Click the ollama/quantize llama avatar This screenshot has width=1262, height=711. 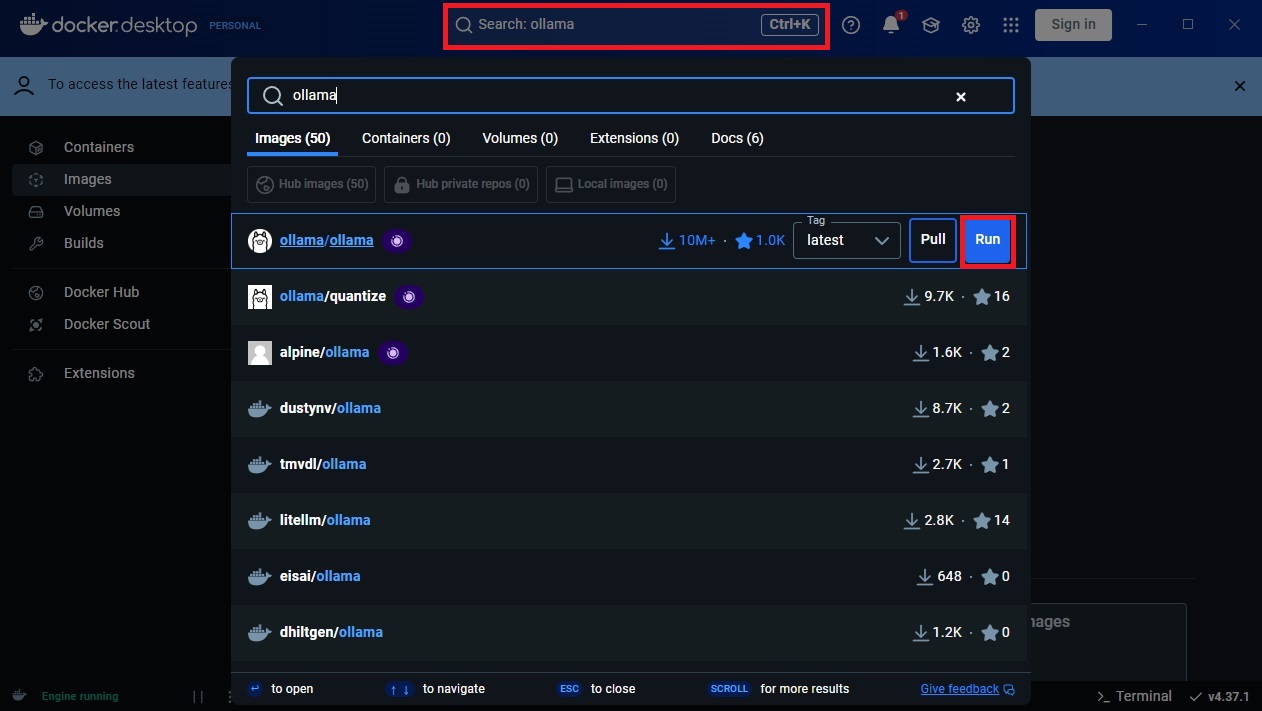(260, 297)
